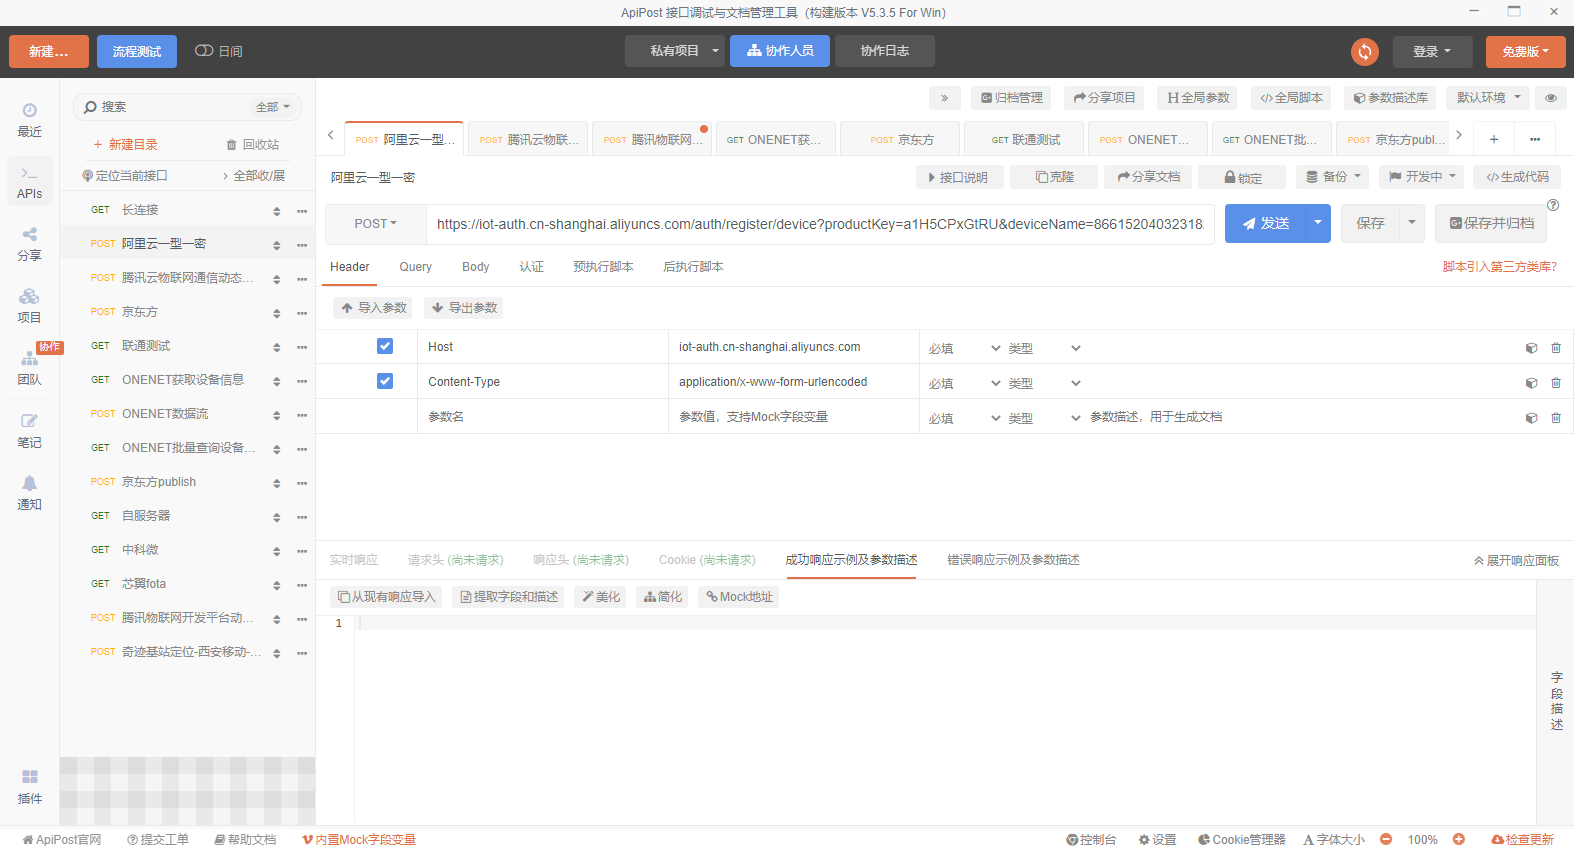This screenshot has width=1574, height=861.
Task: Open the 开发中 status dropdown
Action: [1422, 177]
